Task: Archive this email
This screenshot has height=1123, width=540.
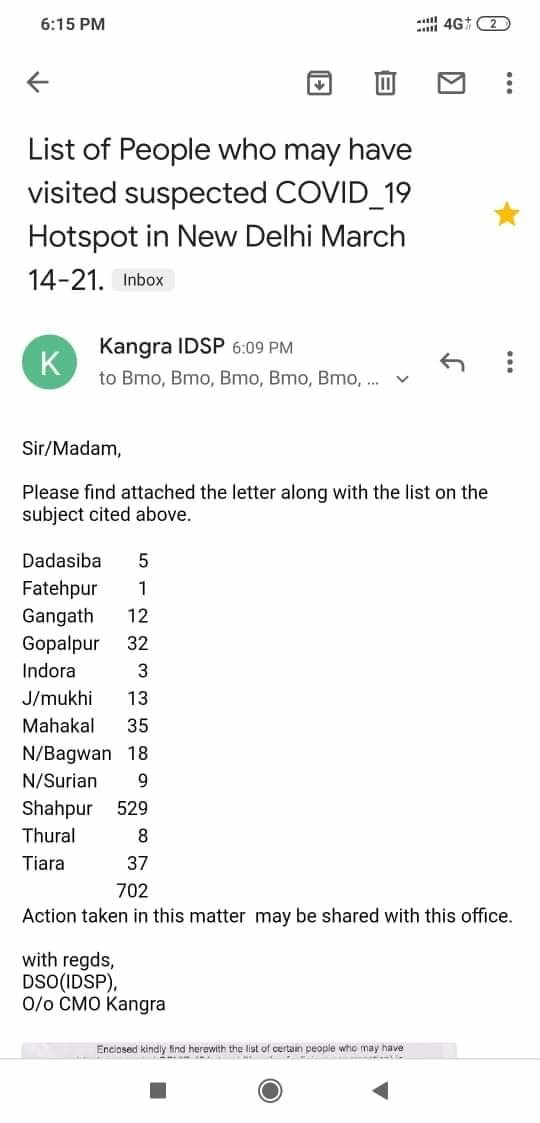Action: (x=319, y=83)
